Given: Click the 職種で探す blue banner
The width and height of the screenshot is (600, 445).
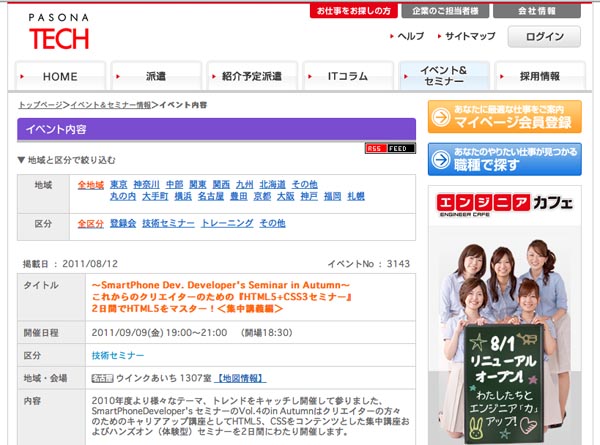Looking at the screenshot, I should click(x=504, y=159).
